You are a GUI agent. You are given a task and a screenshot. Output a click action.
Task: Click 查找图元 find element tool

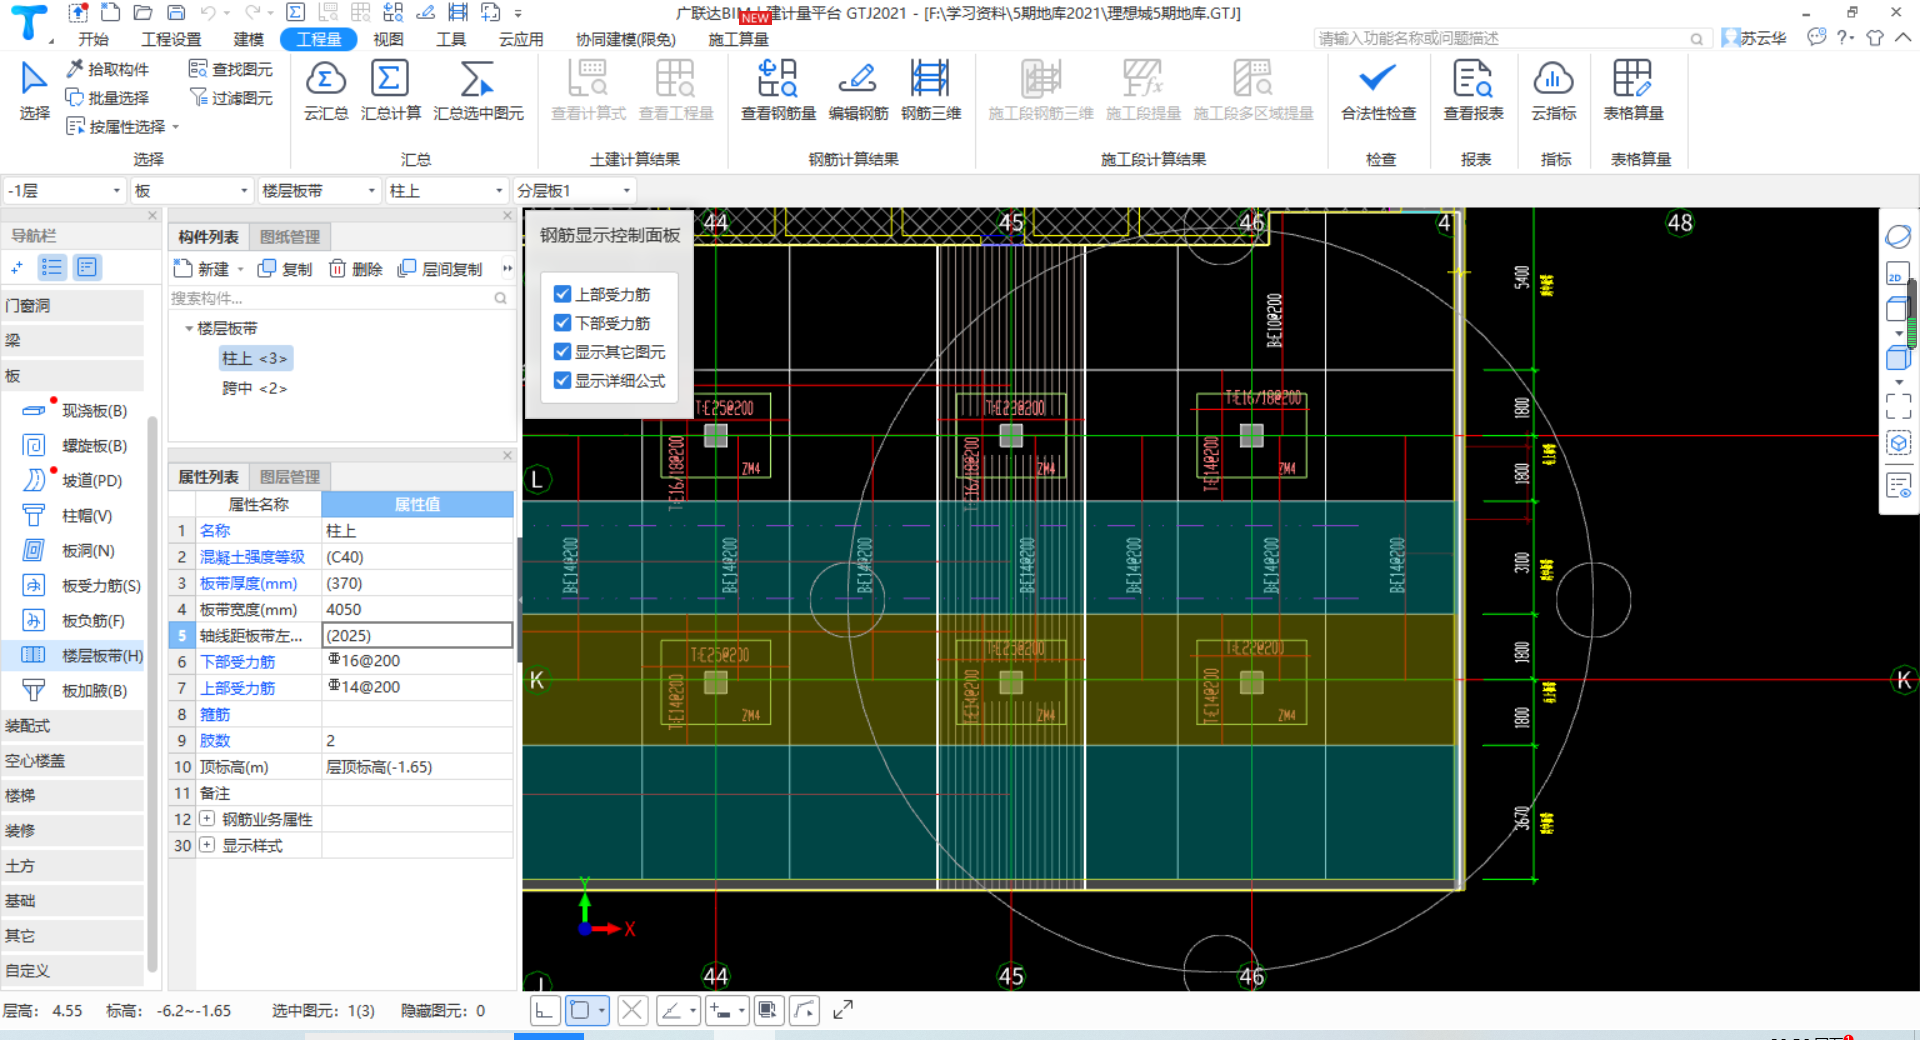tap(231, 69)
